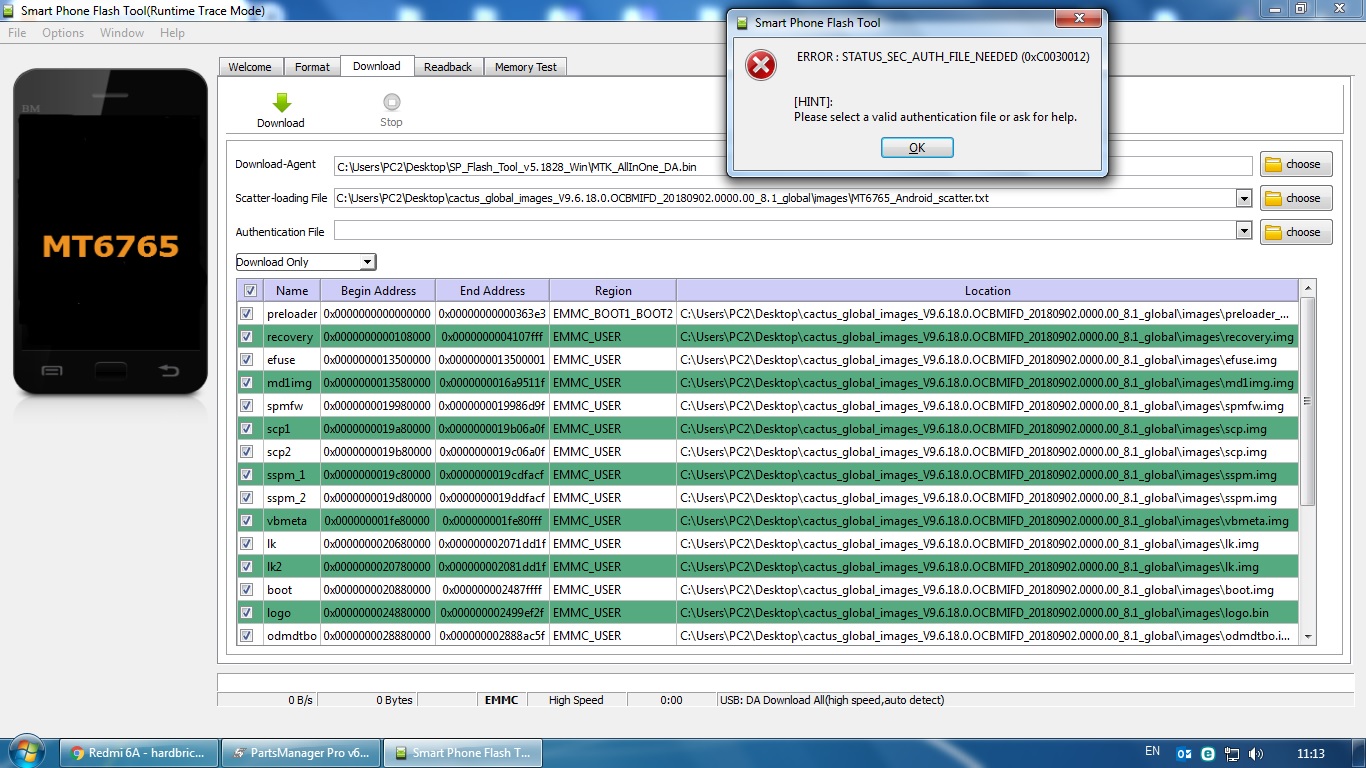Image resolution: width=1366 pixels, height=768 pixels.
Task: Uncheck the recovery partition checkbox
Action: [x=246, y=337]
